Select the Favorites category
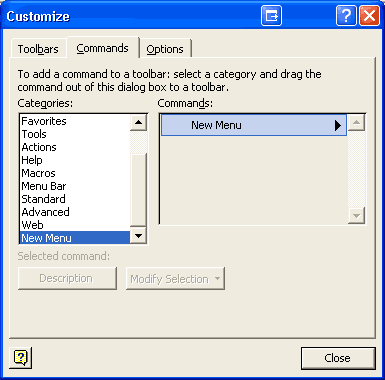Viewport: 385px width, 380px height. [44, 121]
